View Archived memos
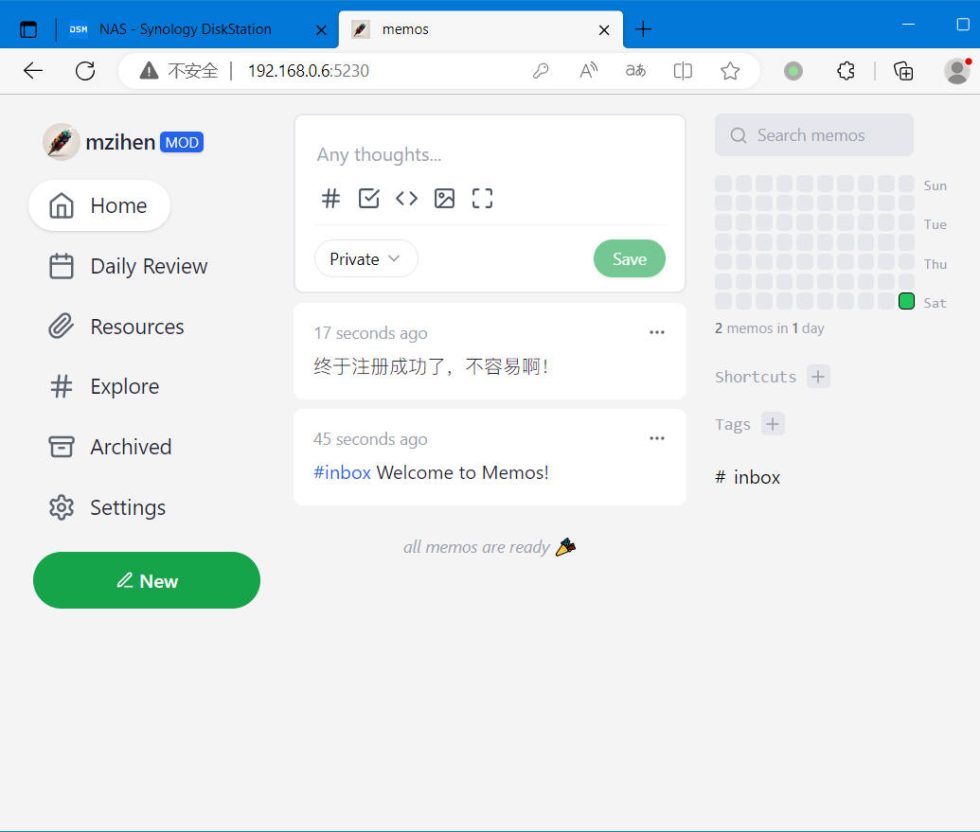Image resolution: width=980 pixels, height=832 pixels. point(131,447)
